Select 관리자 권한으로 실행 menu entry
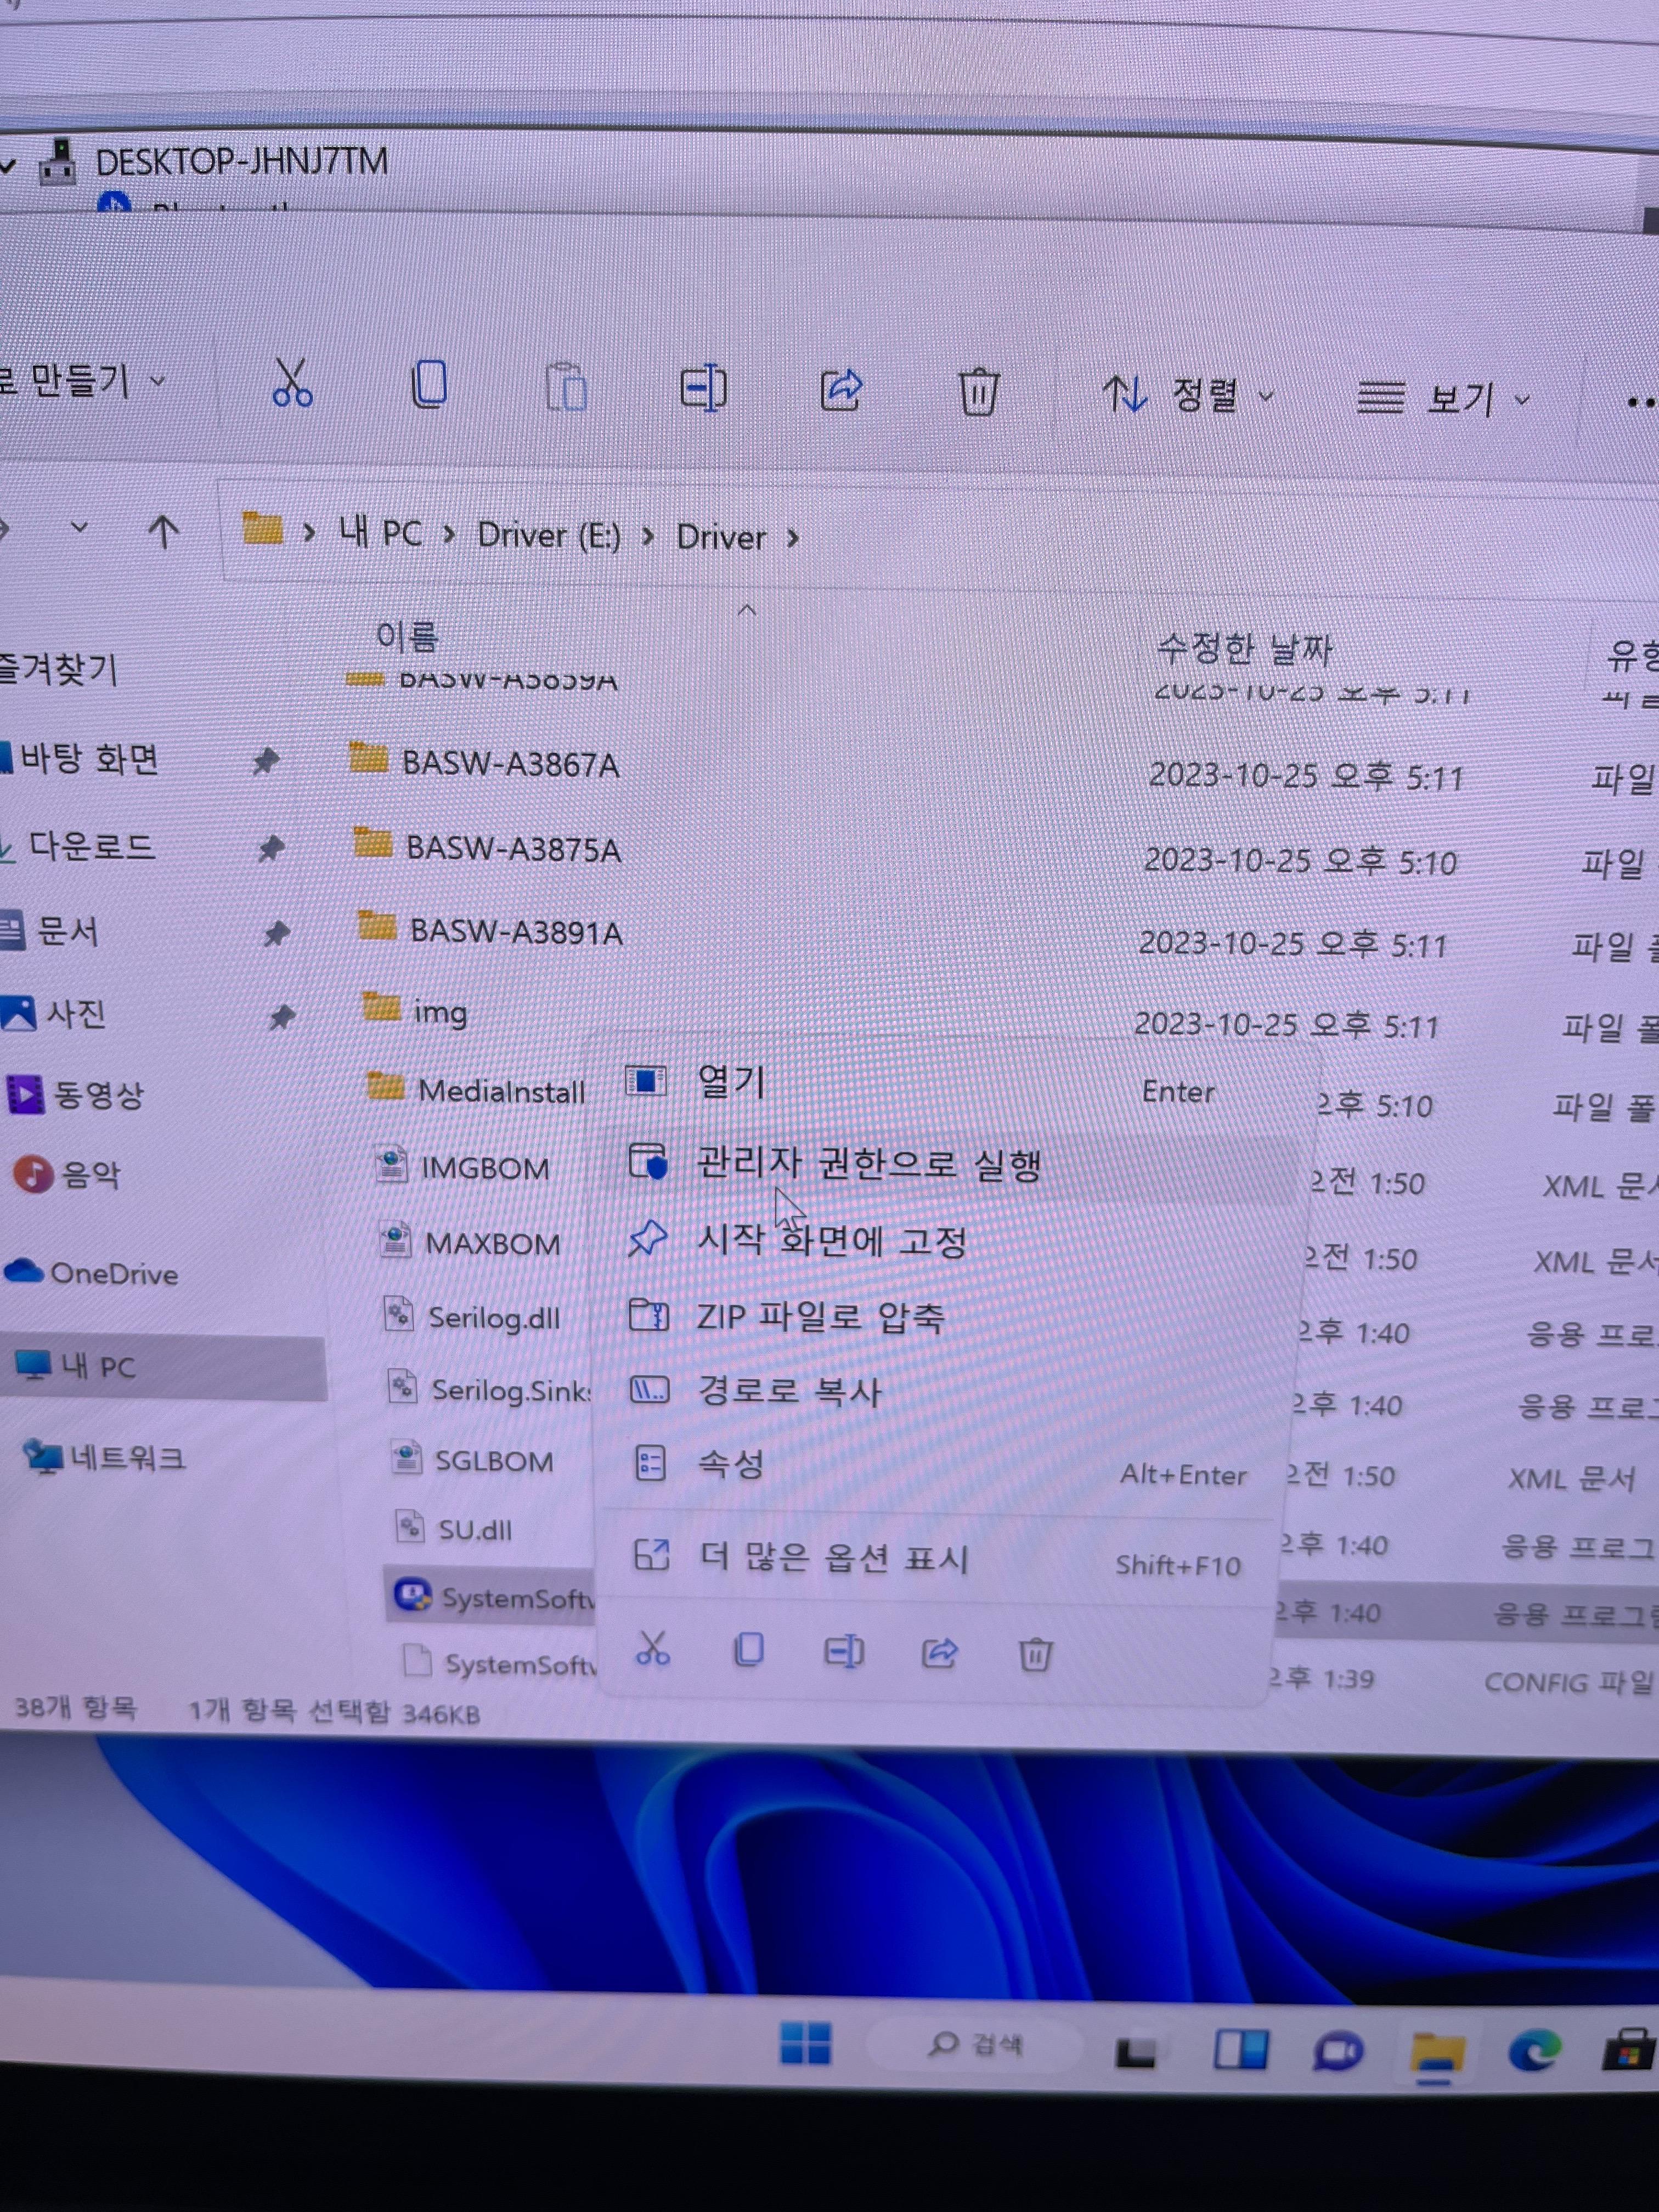The image size is (1659, 2212). (x=868, y=1164)
